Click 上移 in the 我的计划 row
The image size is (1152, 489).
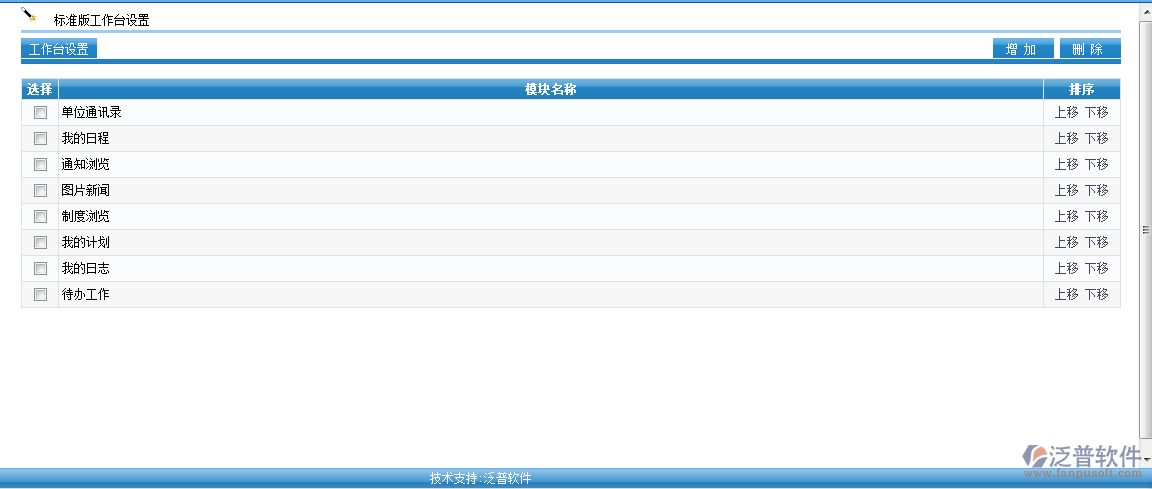click(x=1067, y=242)
